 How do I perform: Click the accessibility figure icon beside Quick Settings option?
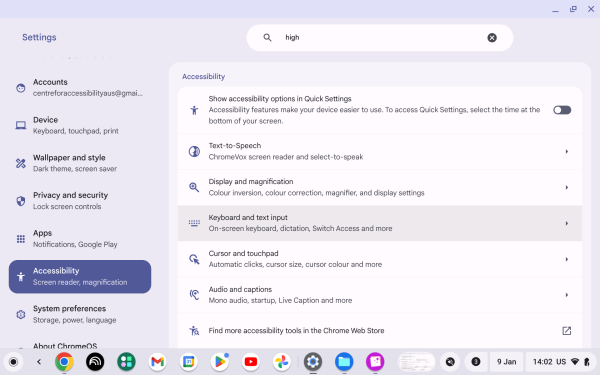pos(194,110)
